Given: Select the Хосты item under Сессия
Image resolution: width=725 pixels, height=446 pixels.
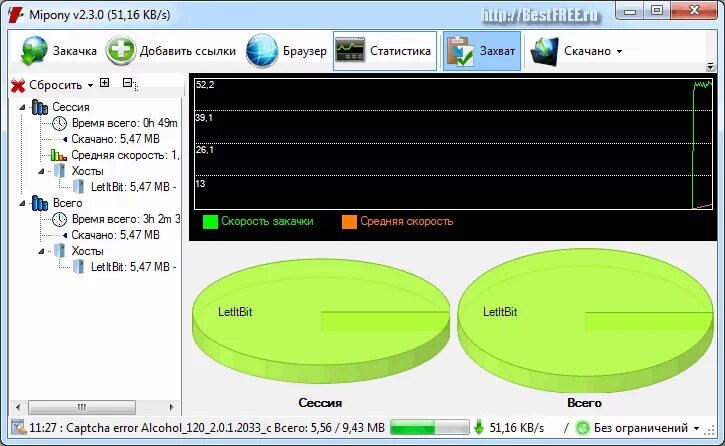Looking at the screenshot, I should point(87,171).
